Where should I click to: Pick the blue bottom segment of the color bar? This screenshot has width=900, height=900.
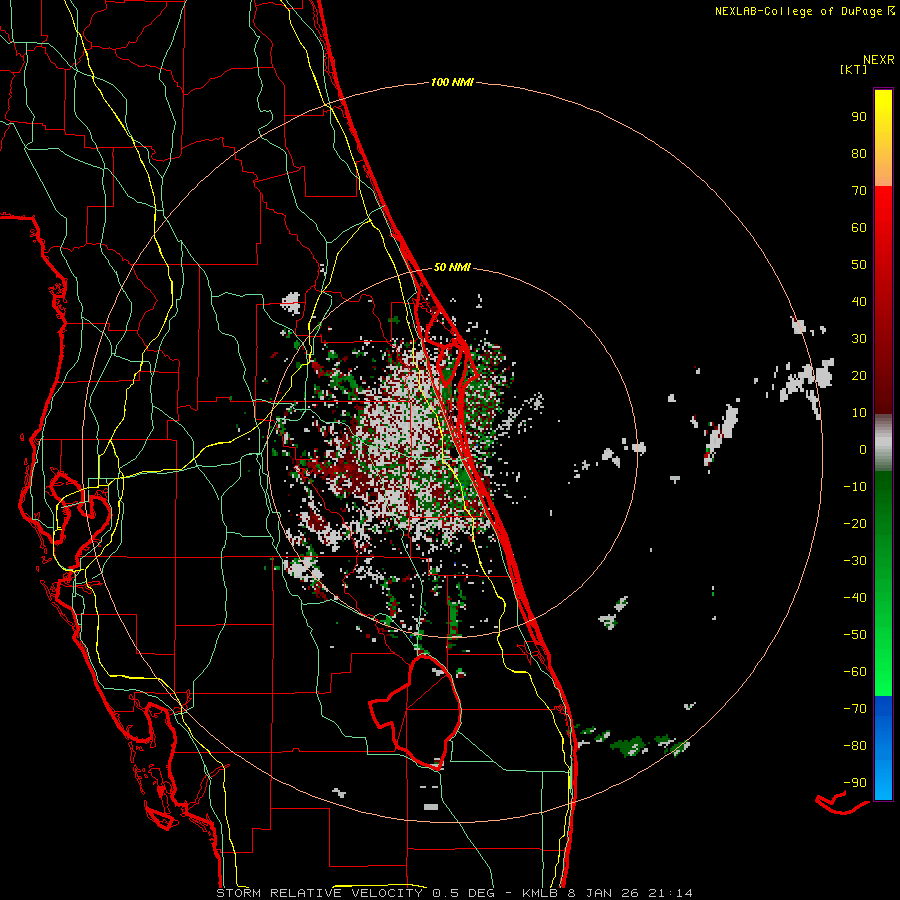click(883, 748)
